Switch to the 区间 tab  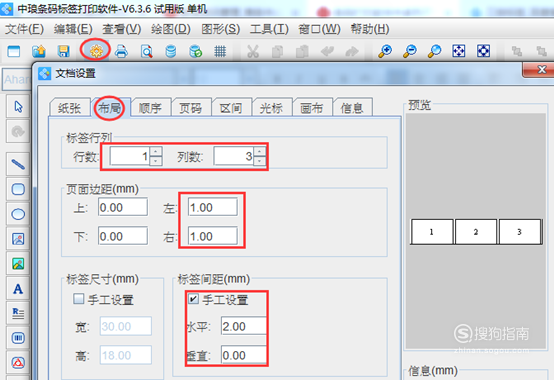pos(231,108)
